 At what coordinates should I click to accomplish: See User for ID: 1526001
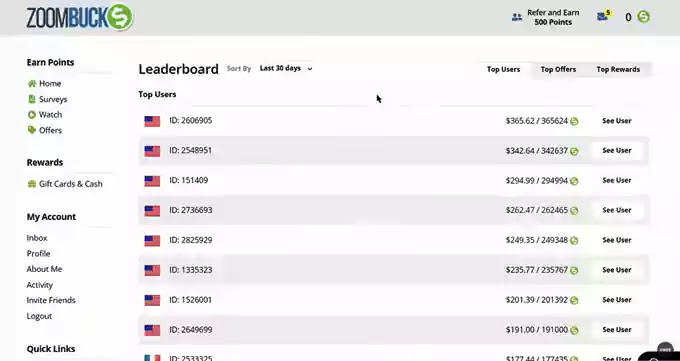617,300
